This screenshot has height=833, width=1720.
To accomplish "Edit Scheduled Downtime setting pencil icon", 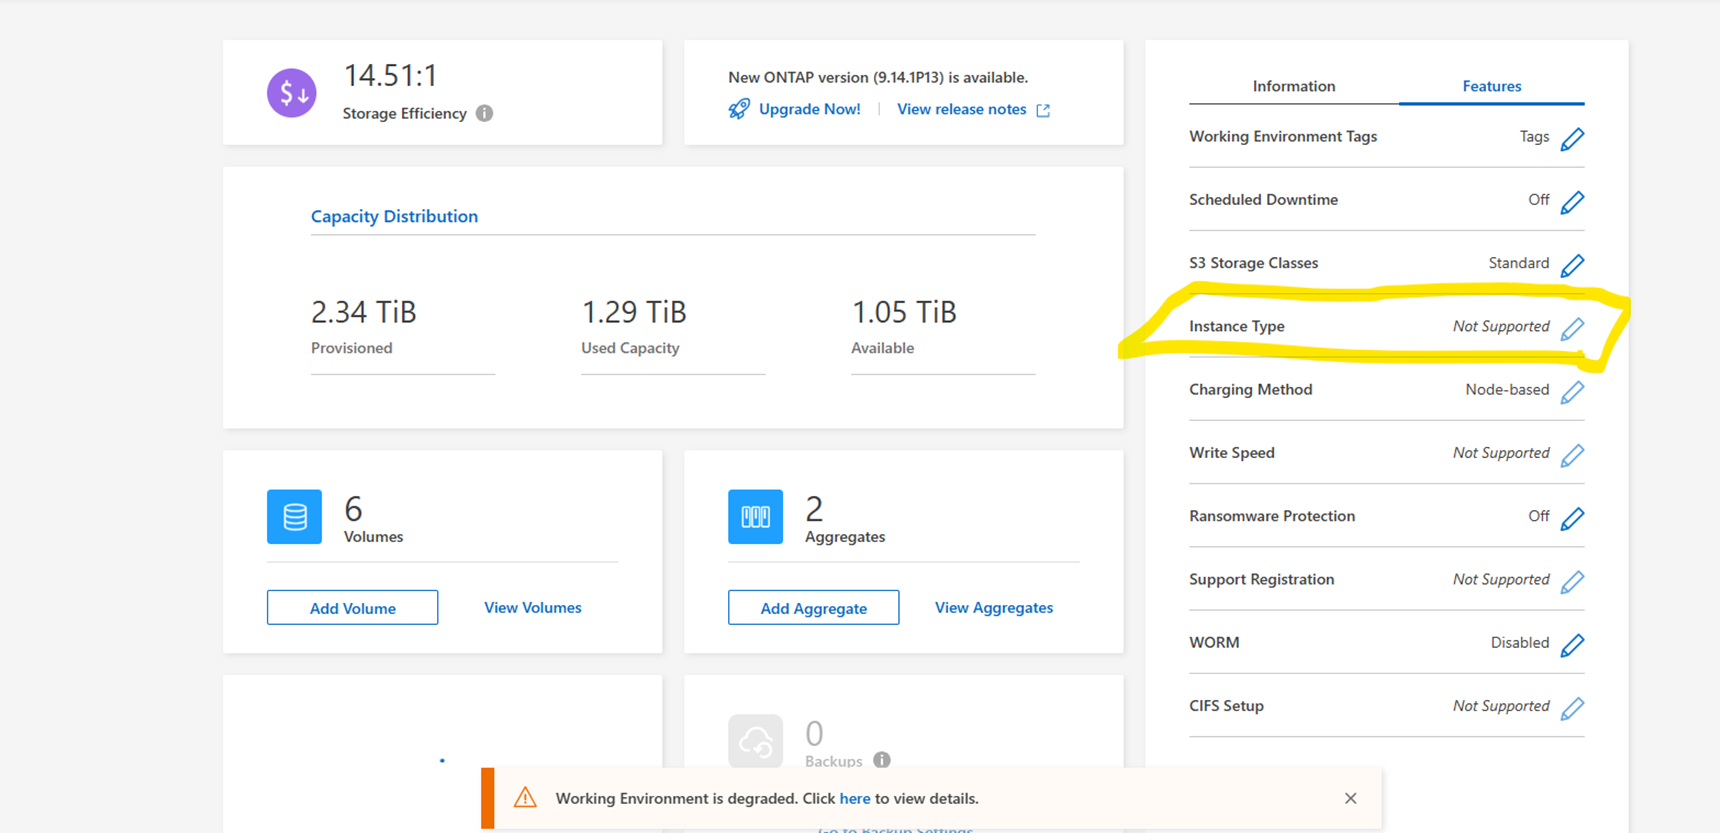I will [1572, 201].
